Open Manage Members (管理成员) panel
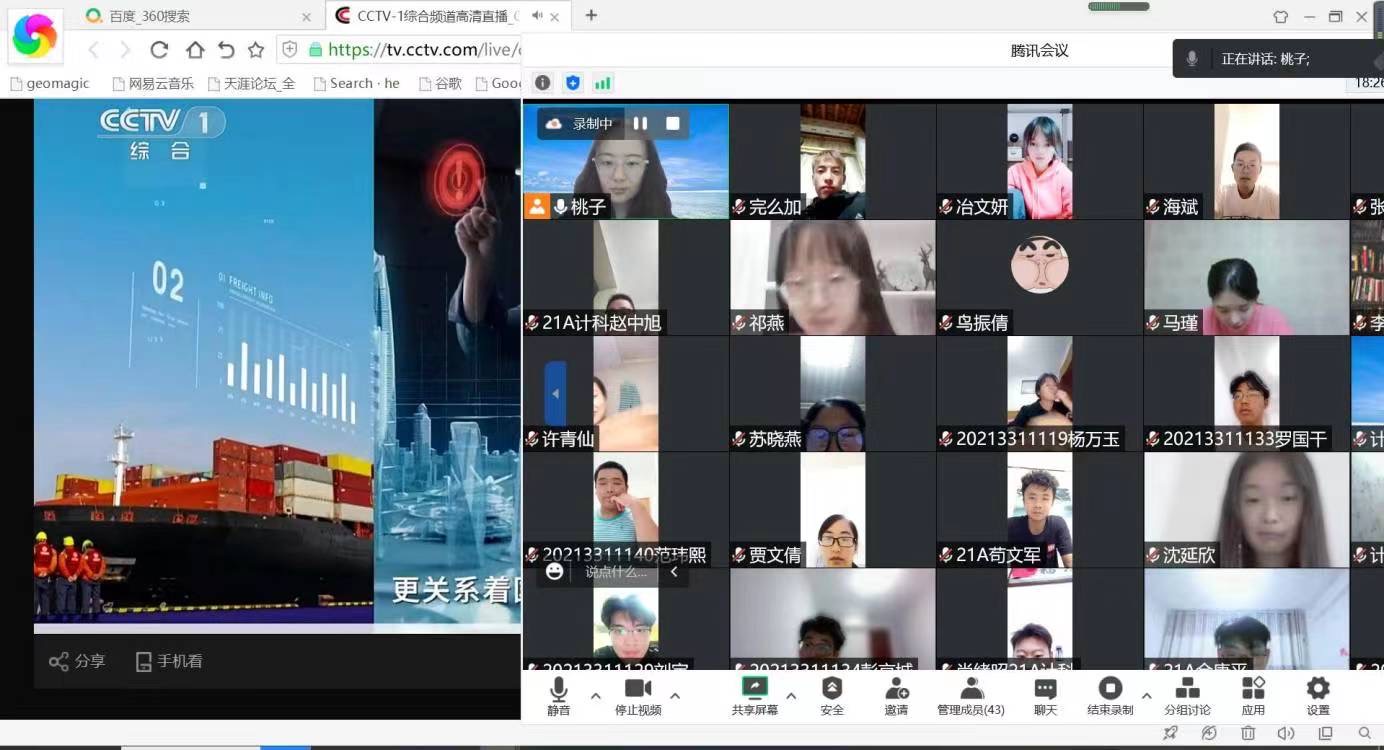The height and width of the screenshot is (750, 1384). (x=970, y=695)
